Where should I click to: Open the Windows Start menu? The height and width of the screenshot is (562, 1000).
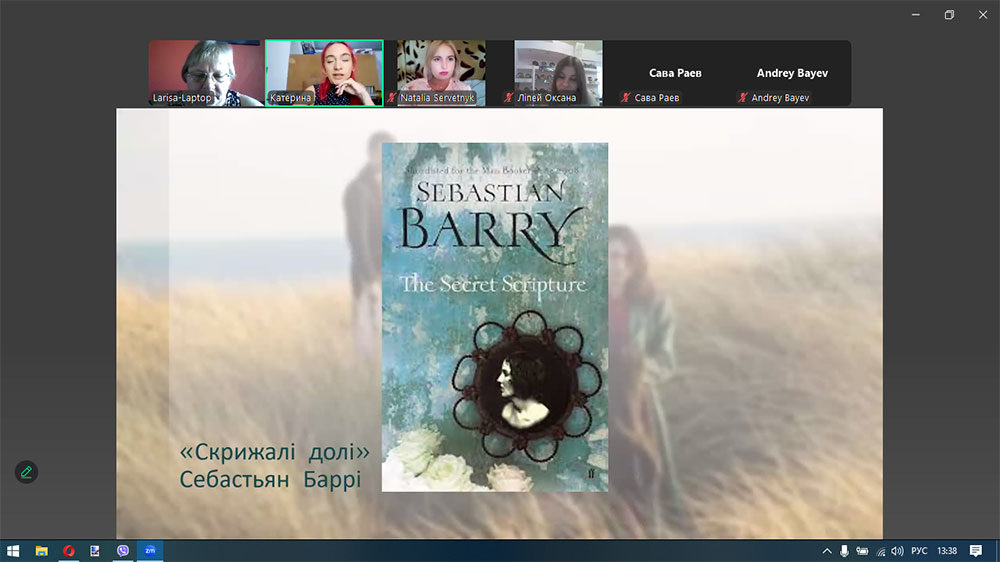coord(13,551)
